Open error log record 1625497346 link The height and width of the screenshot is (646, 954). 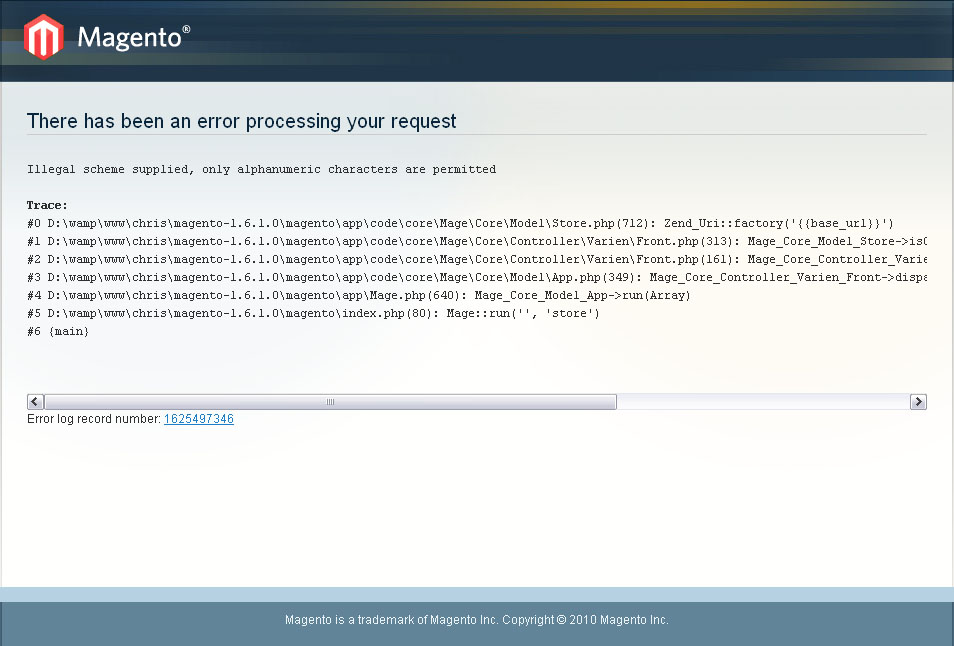tap(199, 419)
